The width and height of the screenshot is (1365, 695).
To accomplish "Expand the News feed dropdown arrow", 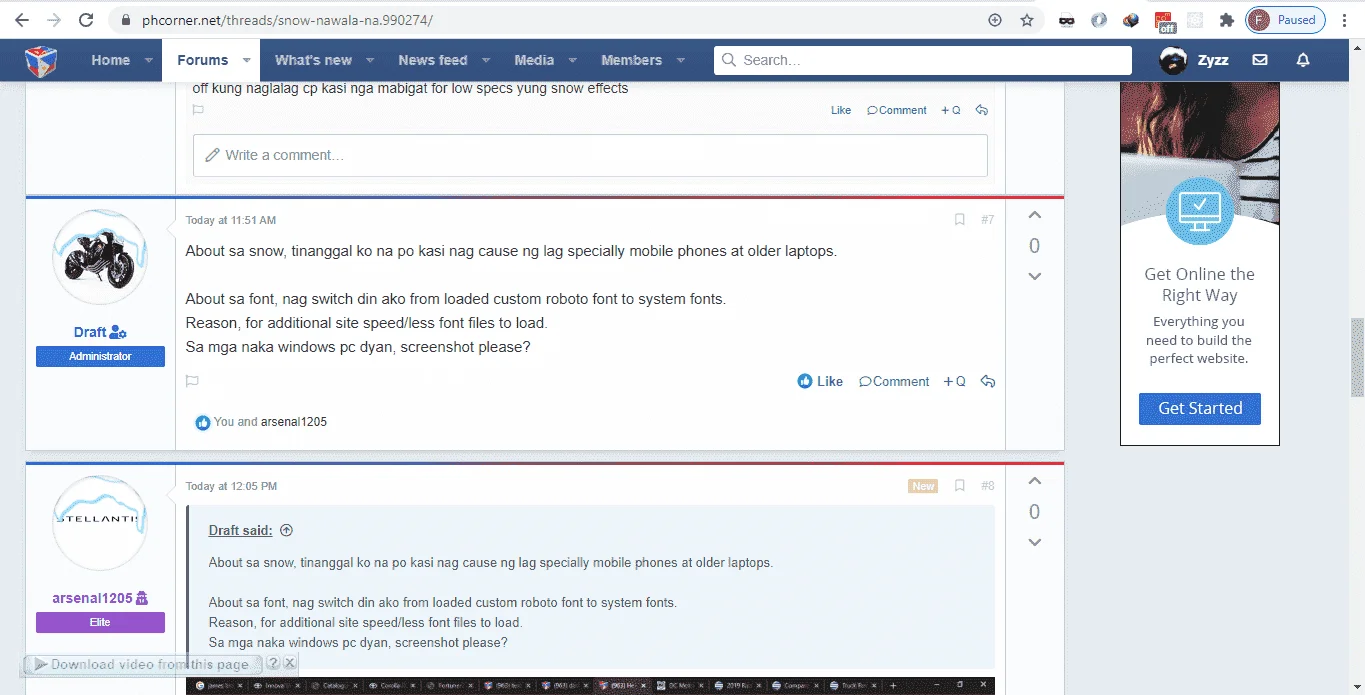I will pyautogui.click(x=486, y=60).
